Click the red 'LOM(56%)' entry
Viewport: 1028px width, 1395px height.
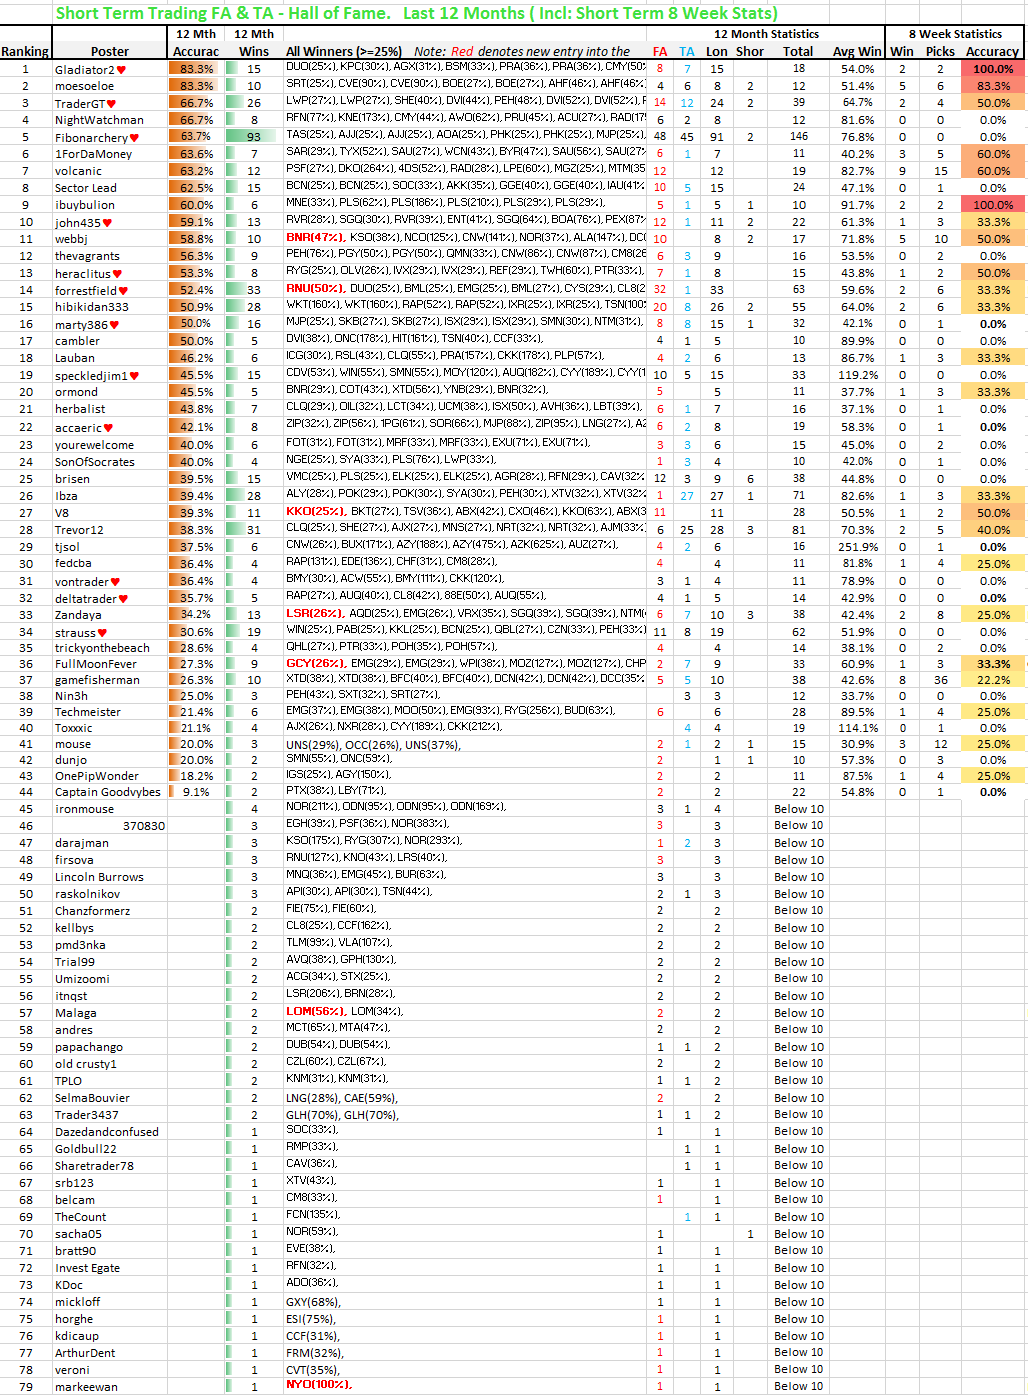(x=316, y=1012)
